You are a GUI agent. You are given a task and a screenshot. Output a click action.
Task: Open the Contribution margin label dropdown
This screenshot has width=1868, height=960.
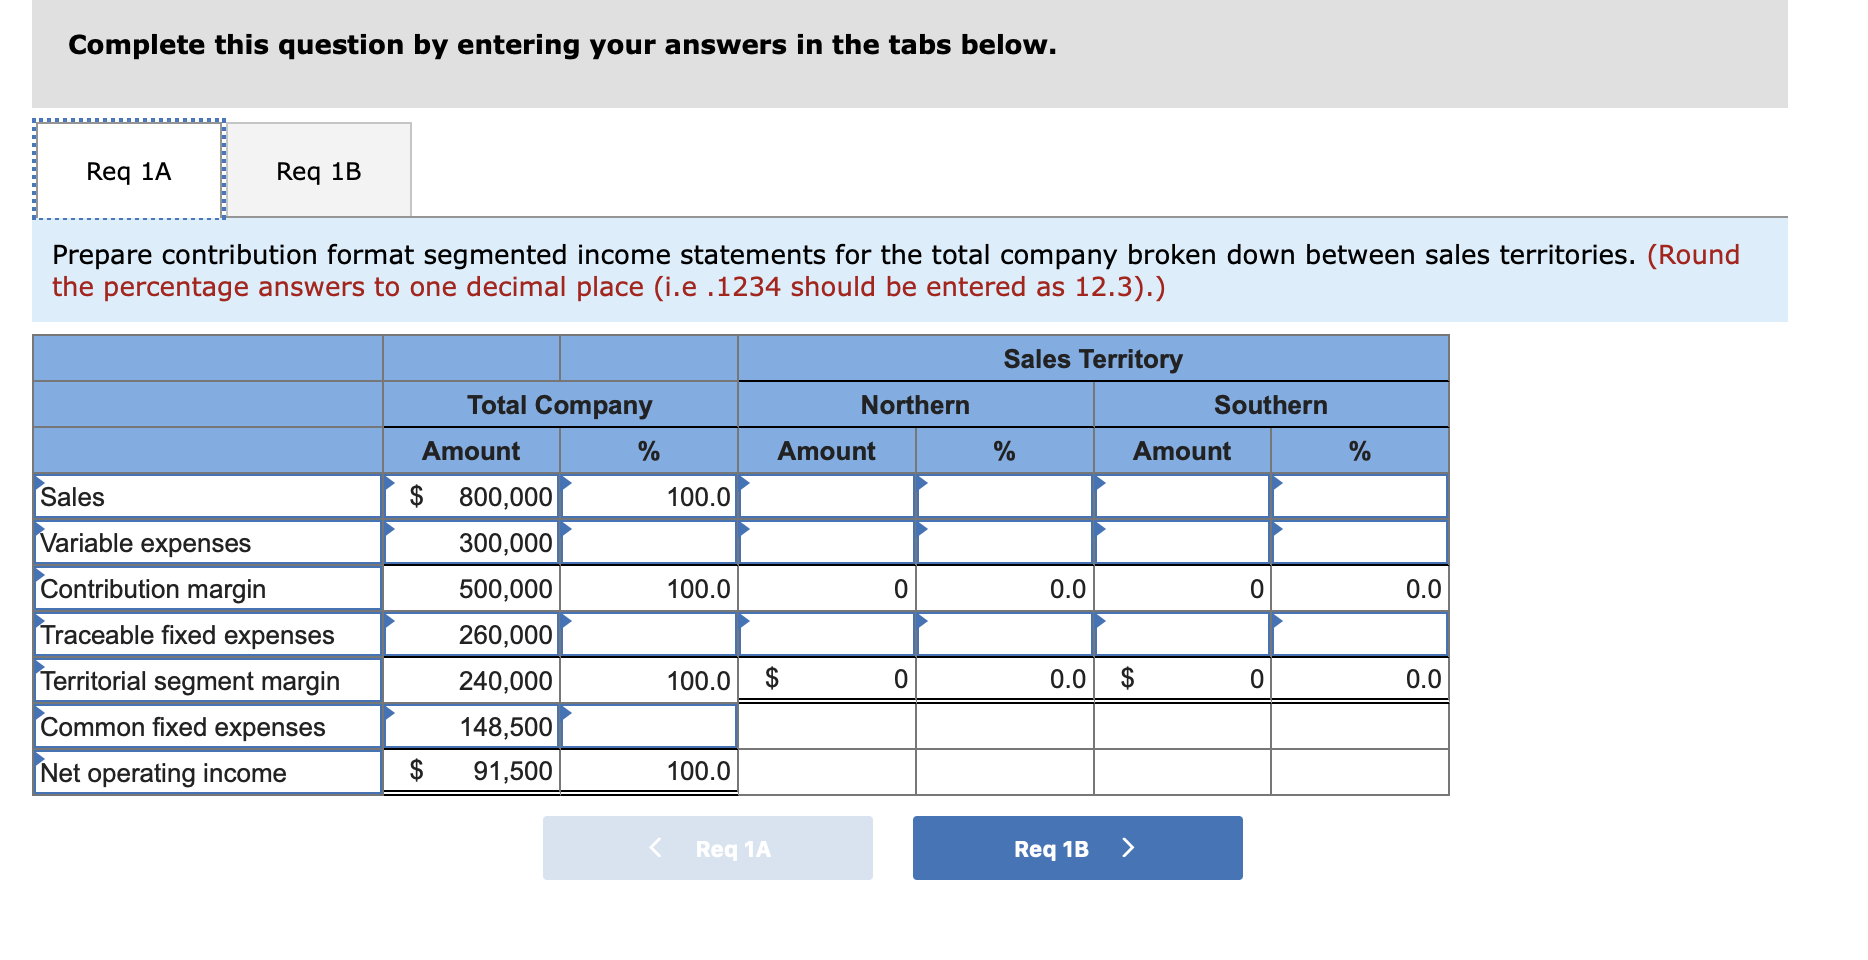pos(208,588)
